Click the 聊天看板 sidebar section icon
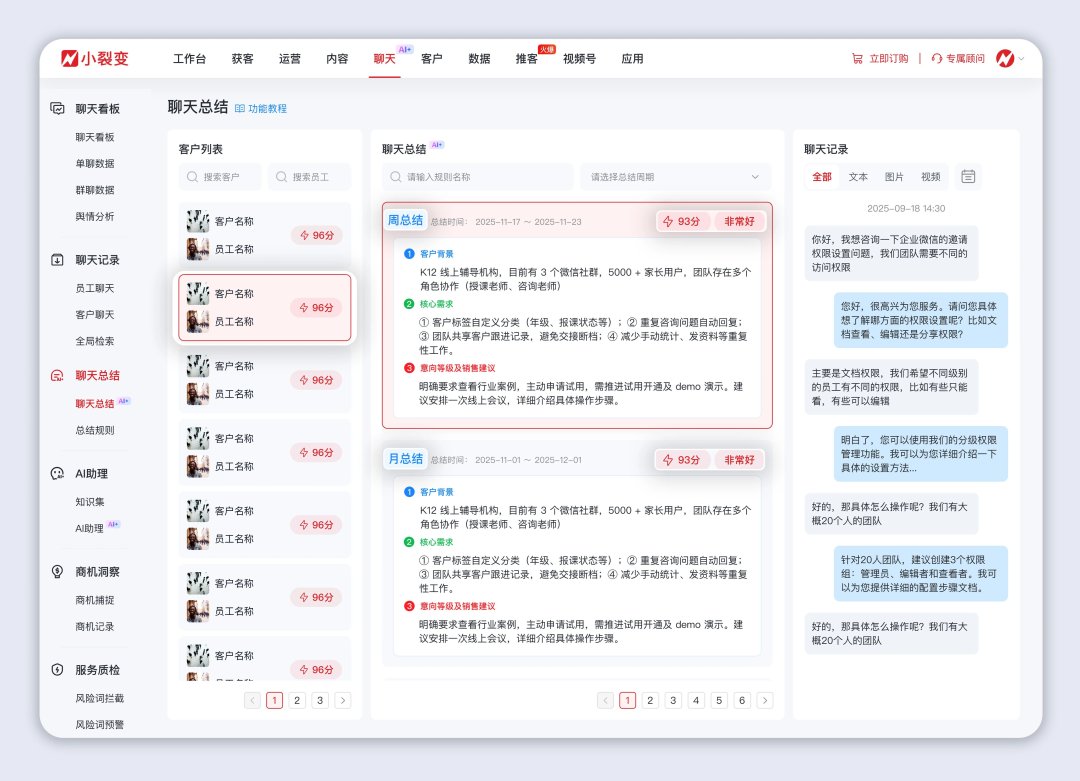1080x781 pixels. coord(58,109)
